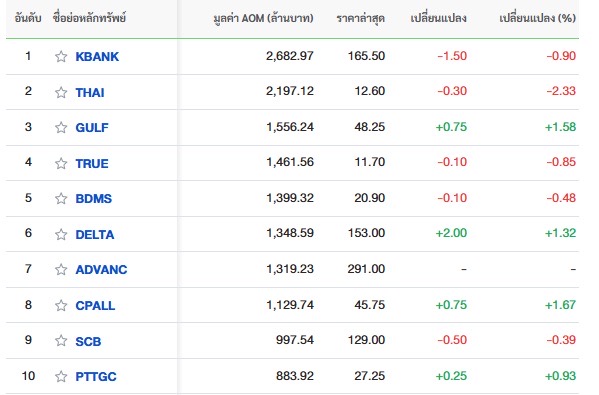View details for DELTA symbol
This screenshot has width=599, height=395.
pos(95,234)
